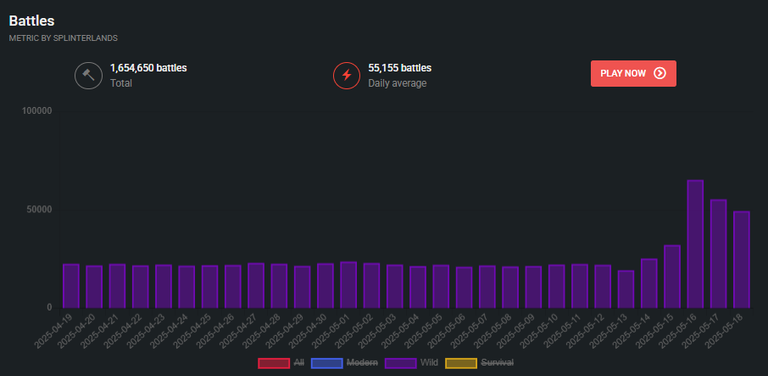Click the 1,654,650 battles total text
768x376 pixels.
[148, 68]
